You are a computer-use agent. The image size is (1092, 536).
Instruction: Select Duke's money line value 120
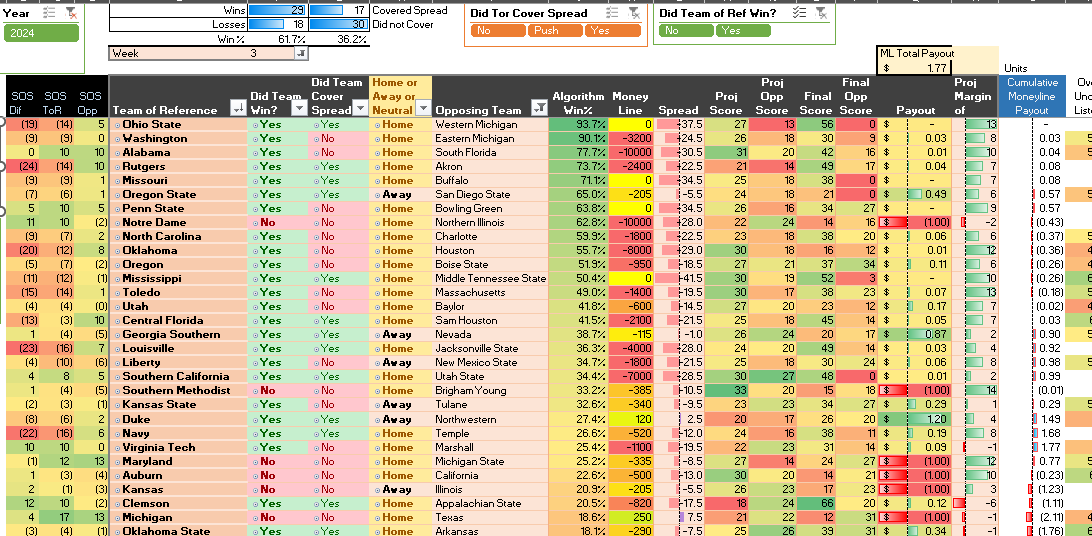pos(630,419)
